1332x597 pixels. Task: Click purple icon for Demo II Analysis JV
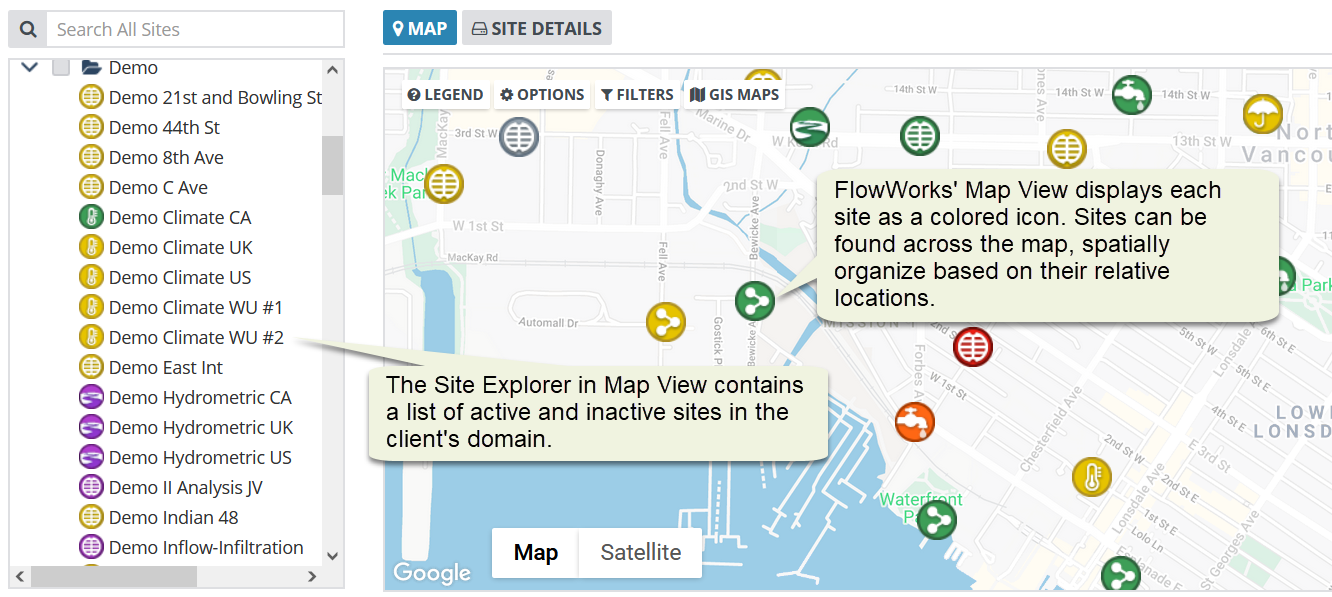[x=92, y=487]
